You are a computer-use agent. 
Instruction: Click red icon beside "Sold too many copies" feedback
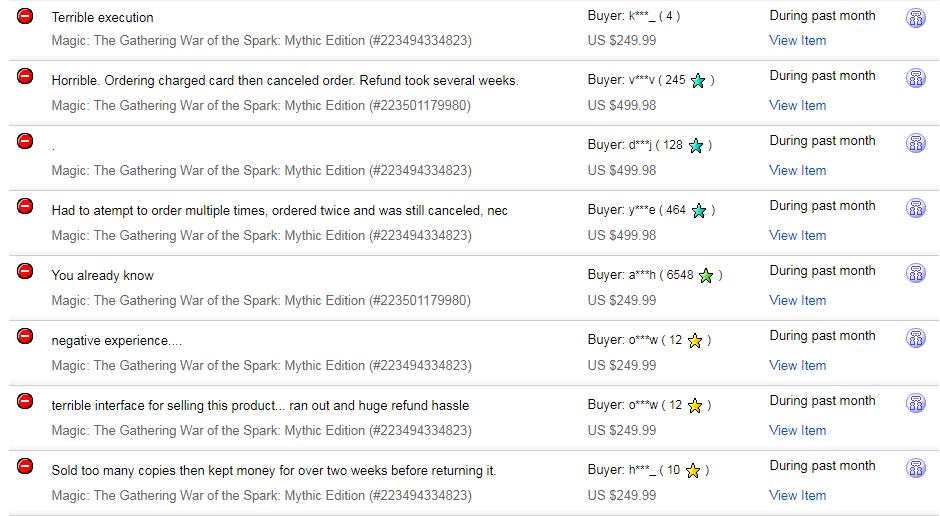(25, 466)
